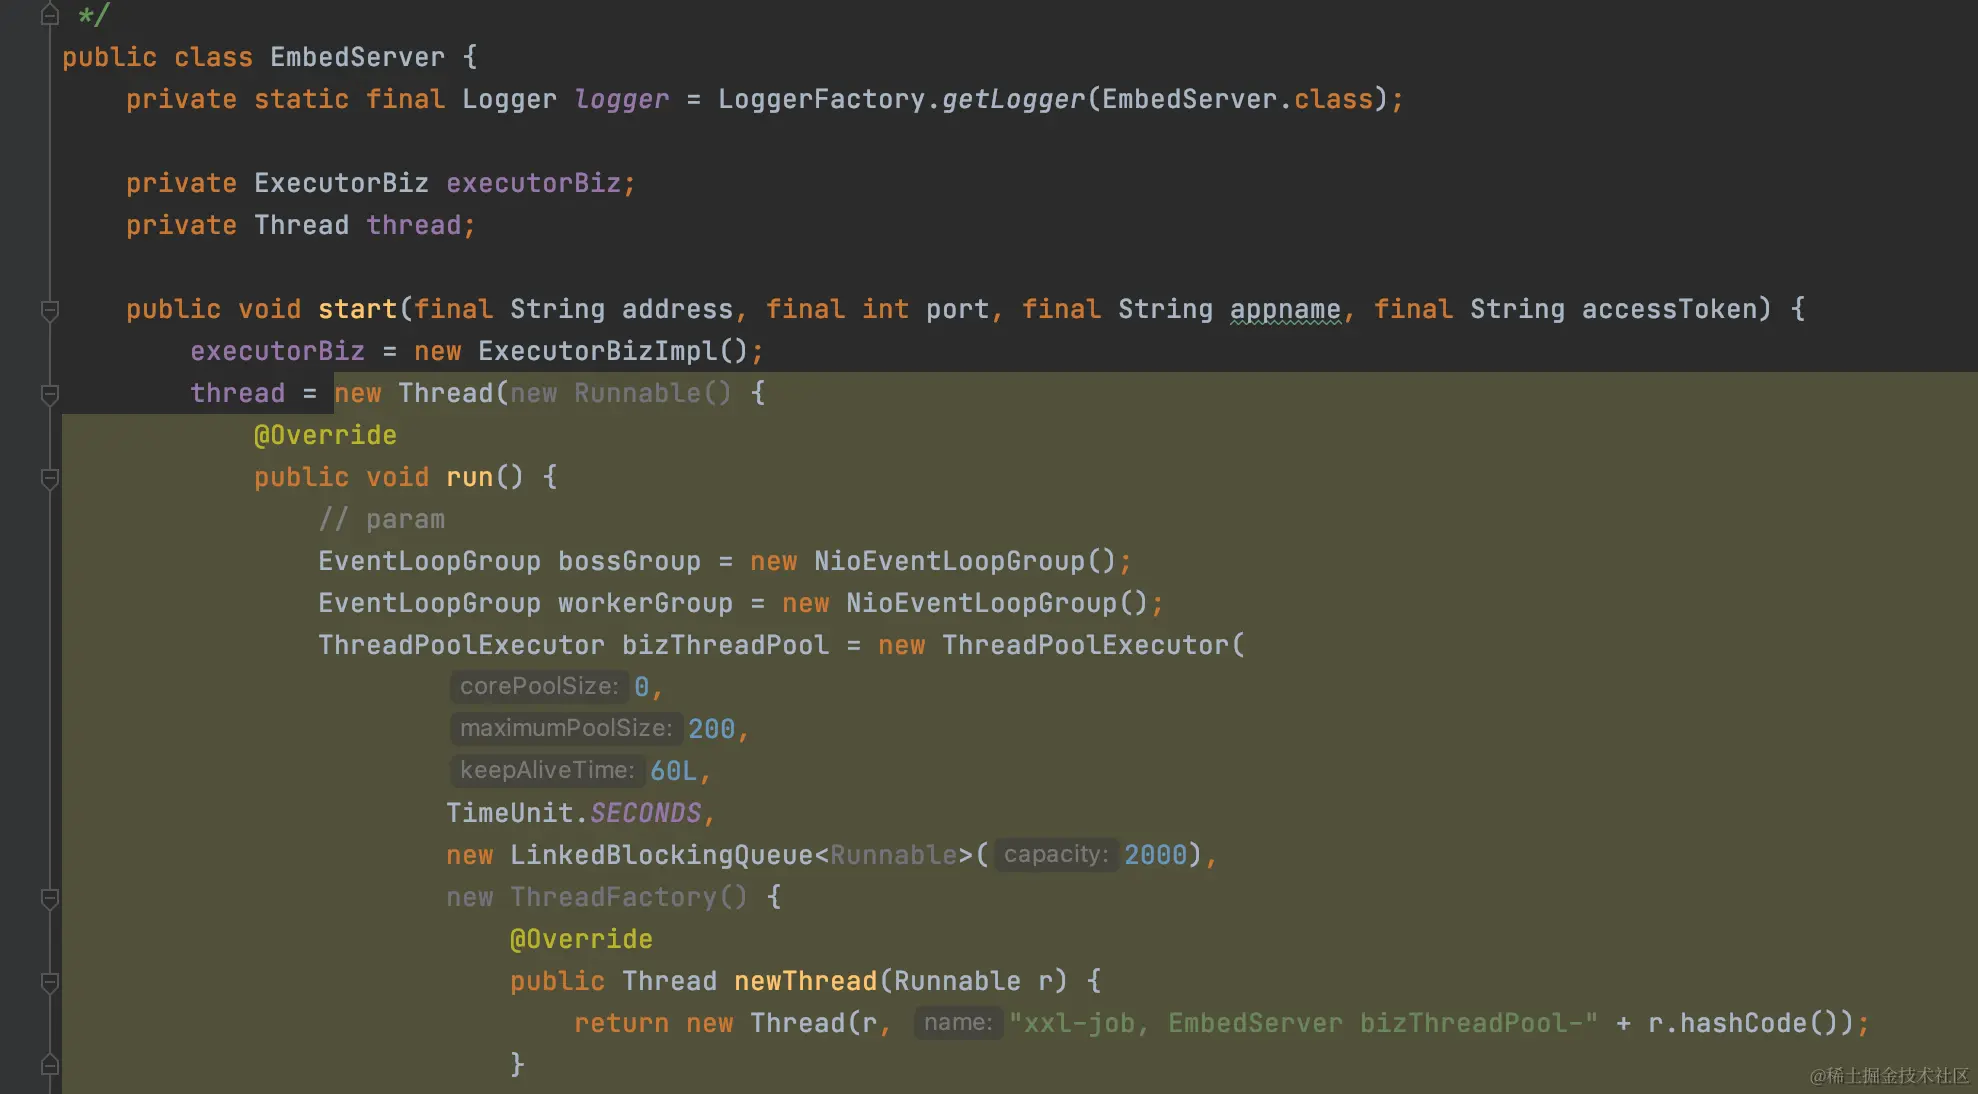Collapse the newThread method fold marker

point(49,982)
